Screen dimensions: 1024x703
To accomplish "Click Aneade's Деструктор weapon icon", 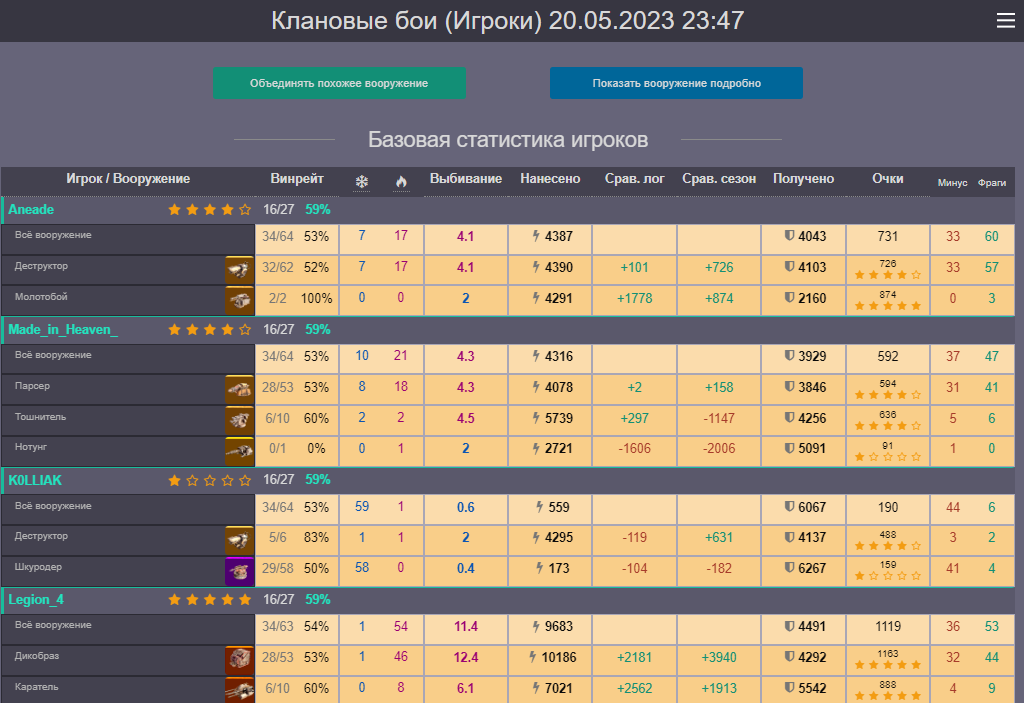I will pyautogui.click(x=239, y=269).
